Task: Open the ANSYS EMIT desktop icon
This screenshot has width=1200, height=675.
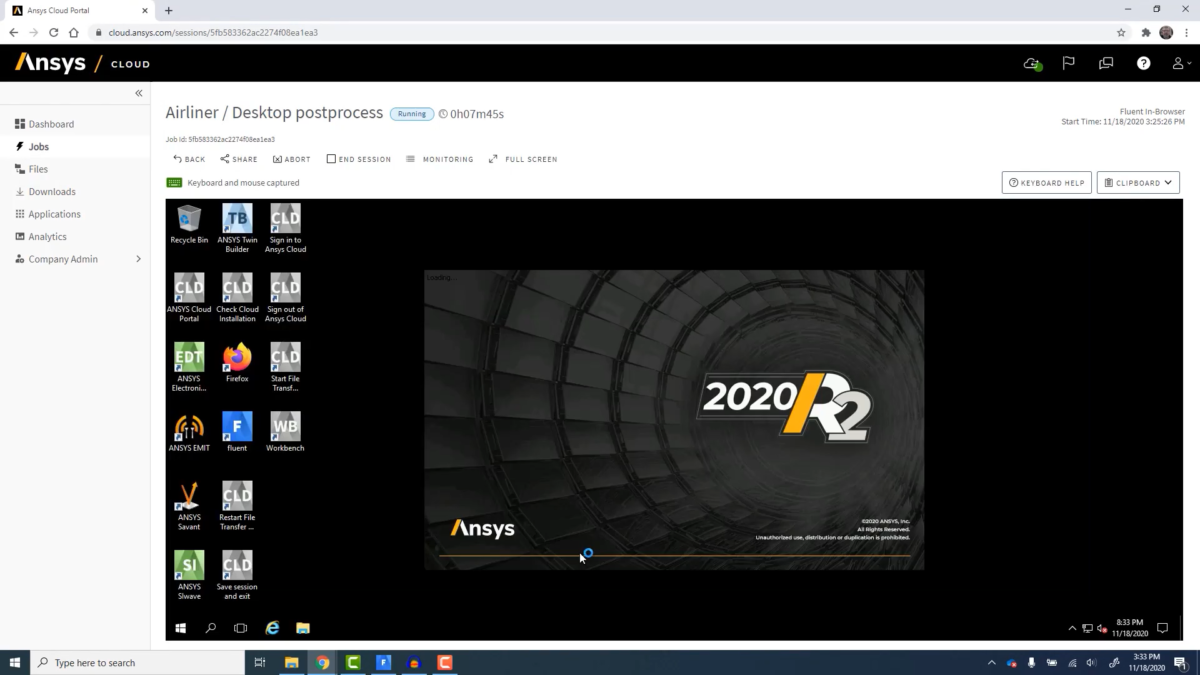Action: tap(189, 432)
